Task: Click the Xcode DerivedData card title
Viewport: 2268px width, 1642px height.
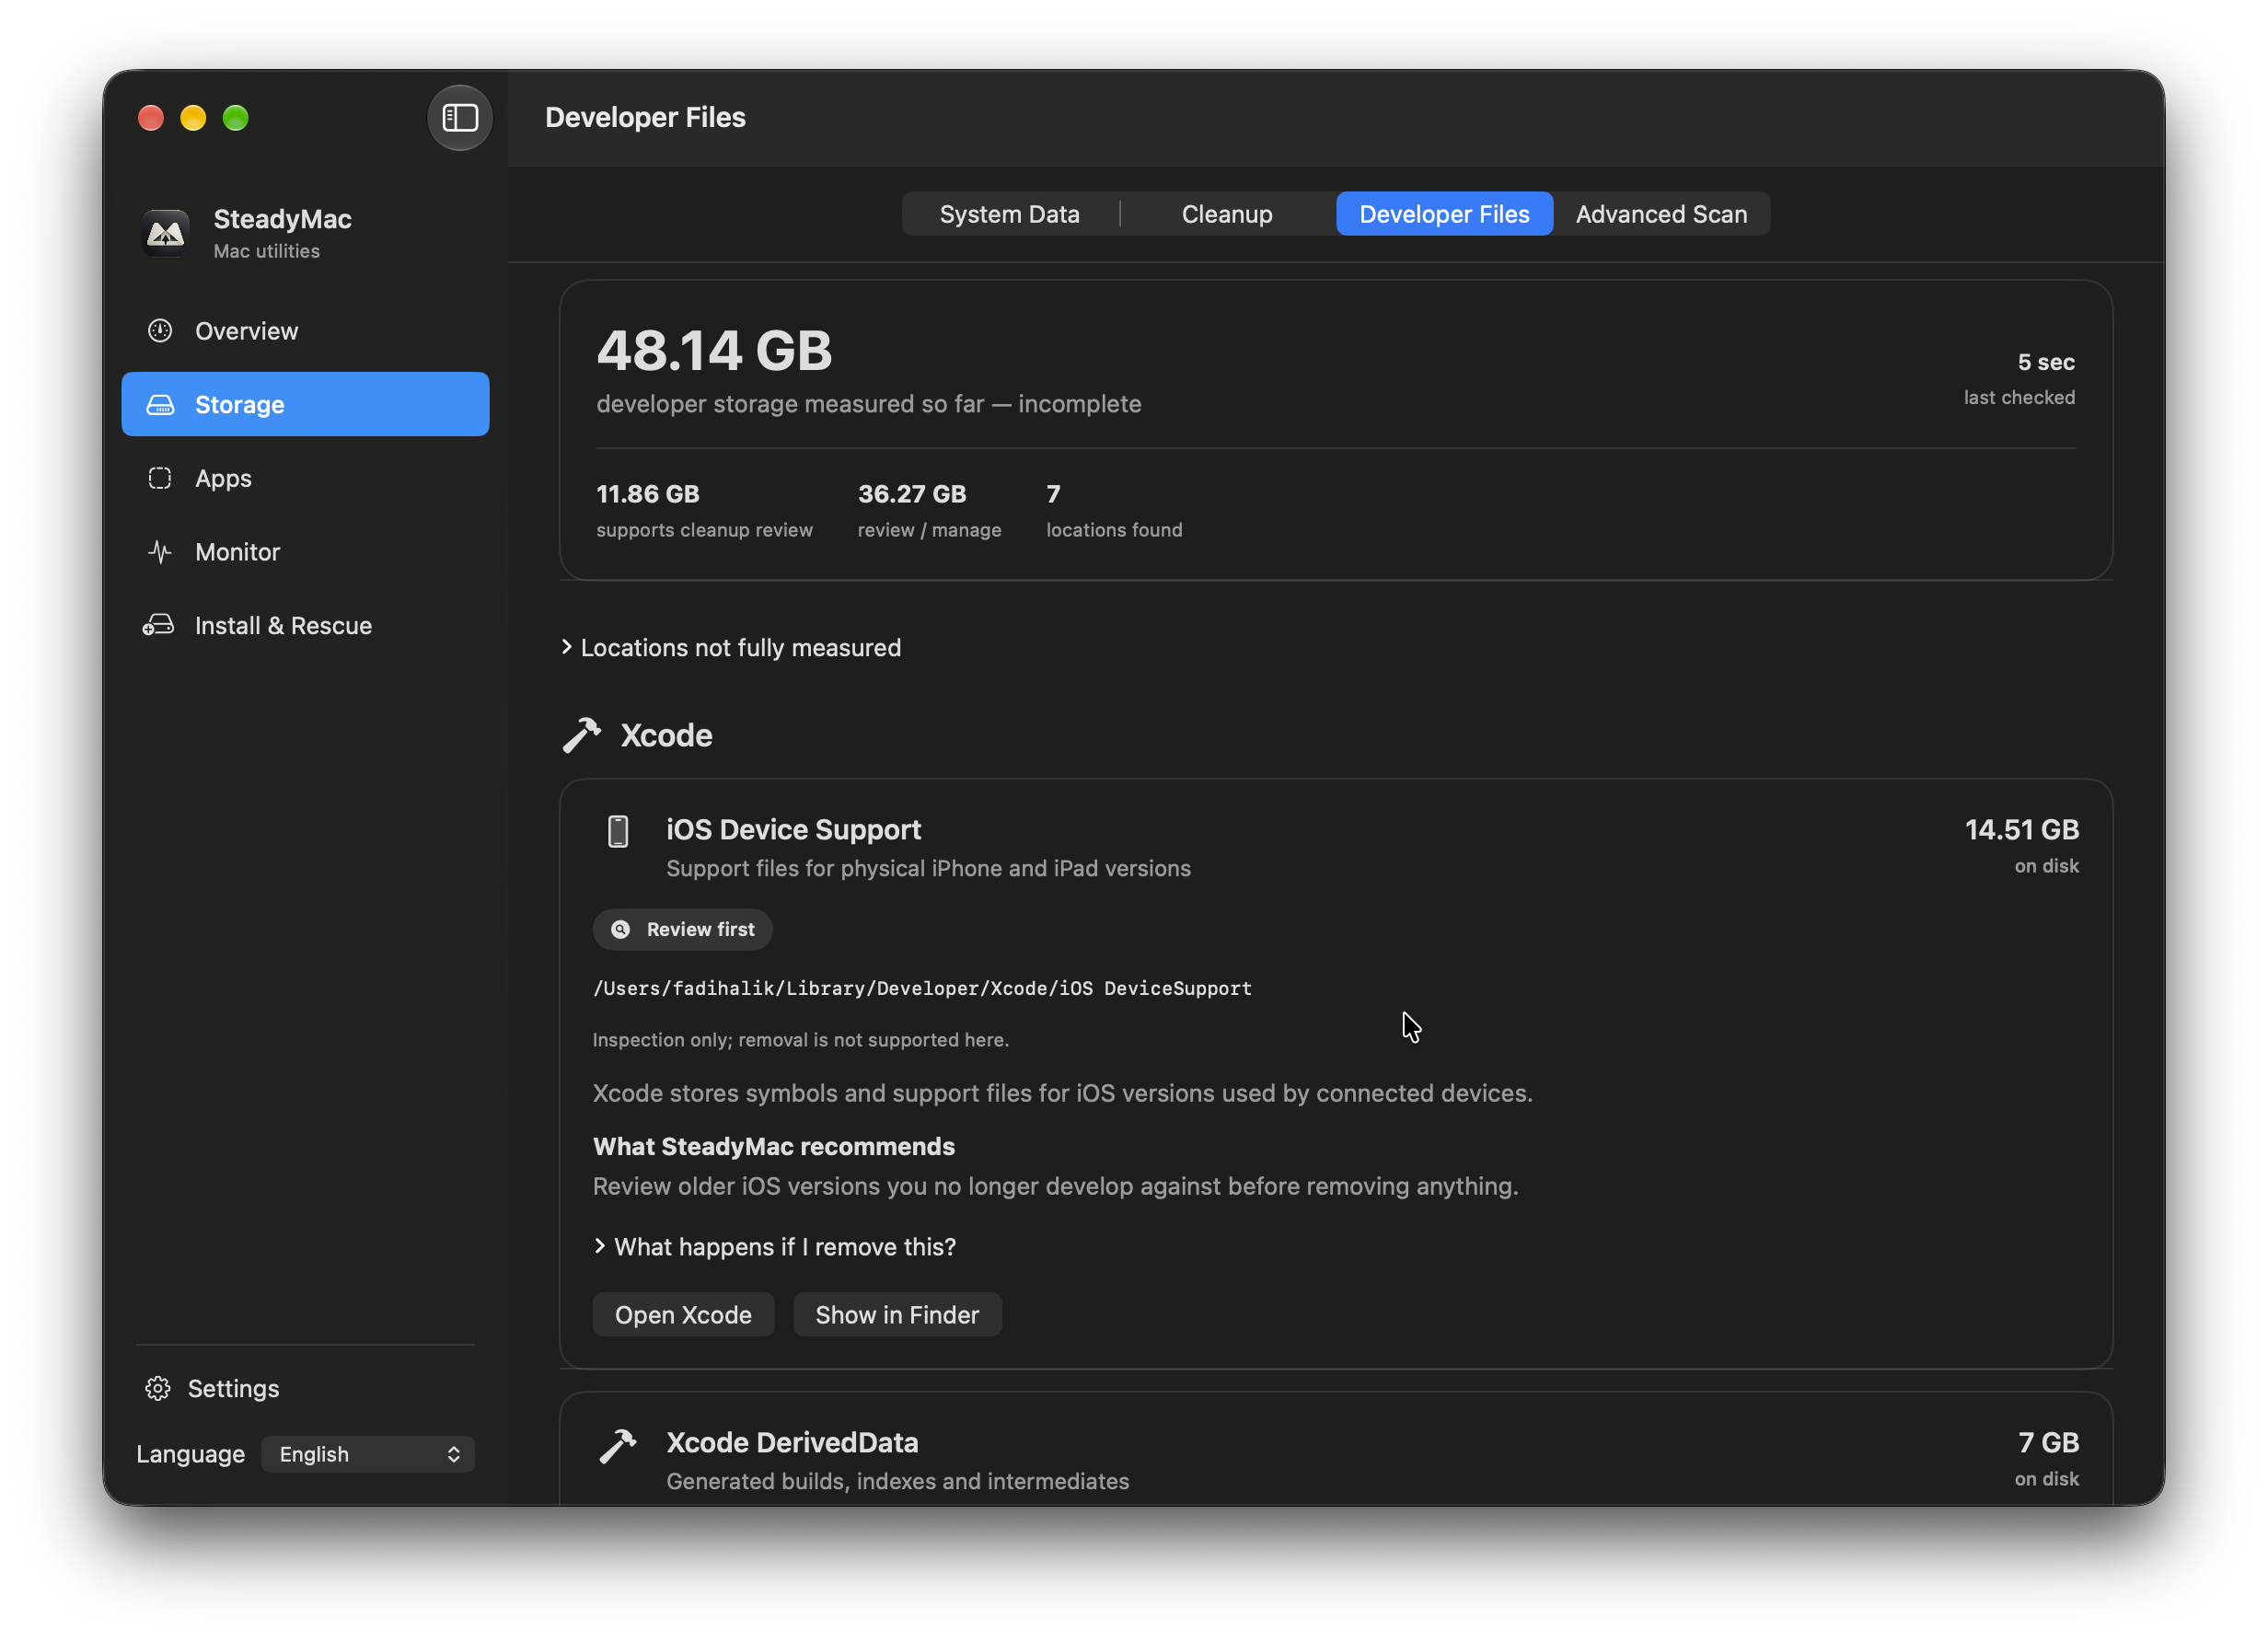Action: pyautogui.click(x=792, y=1443)
